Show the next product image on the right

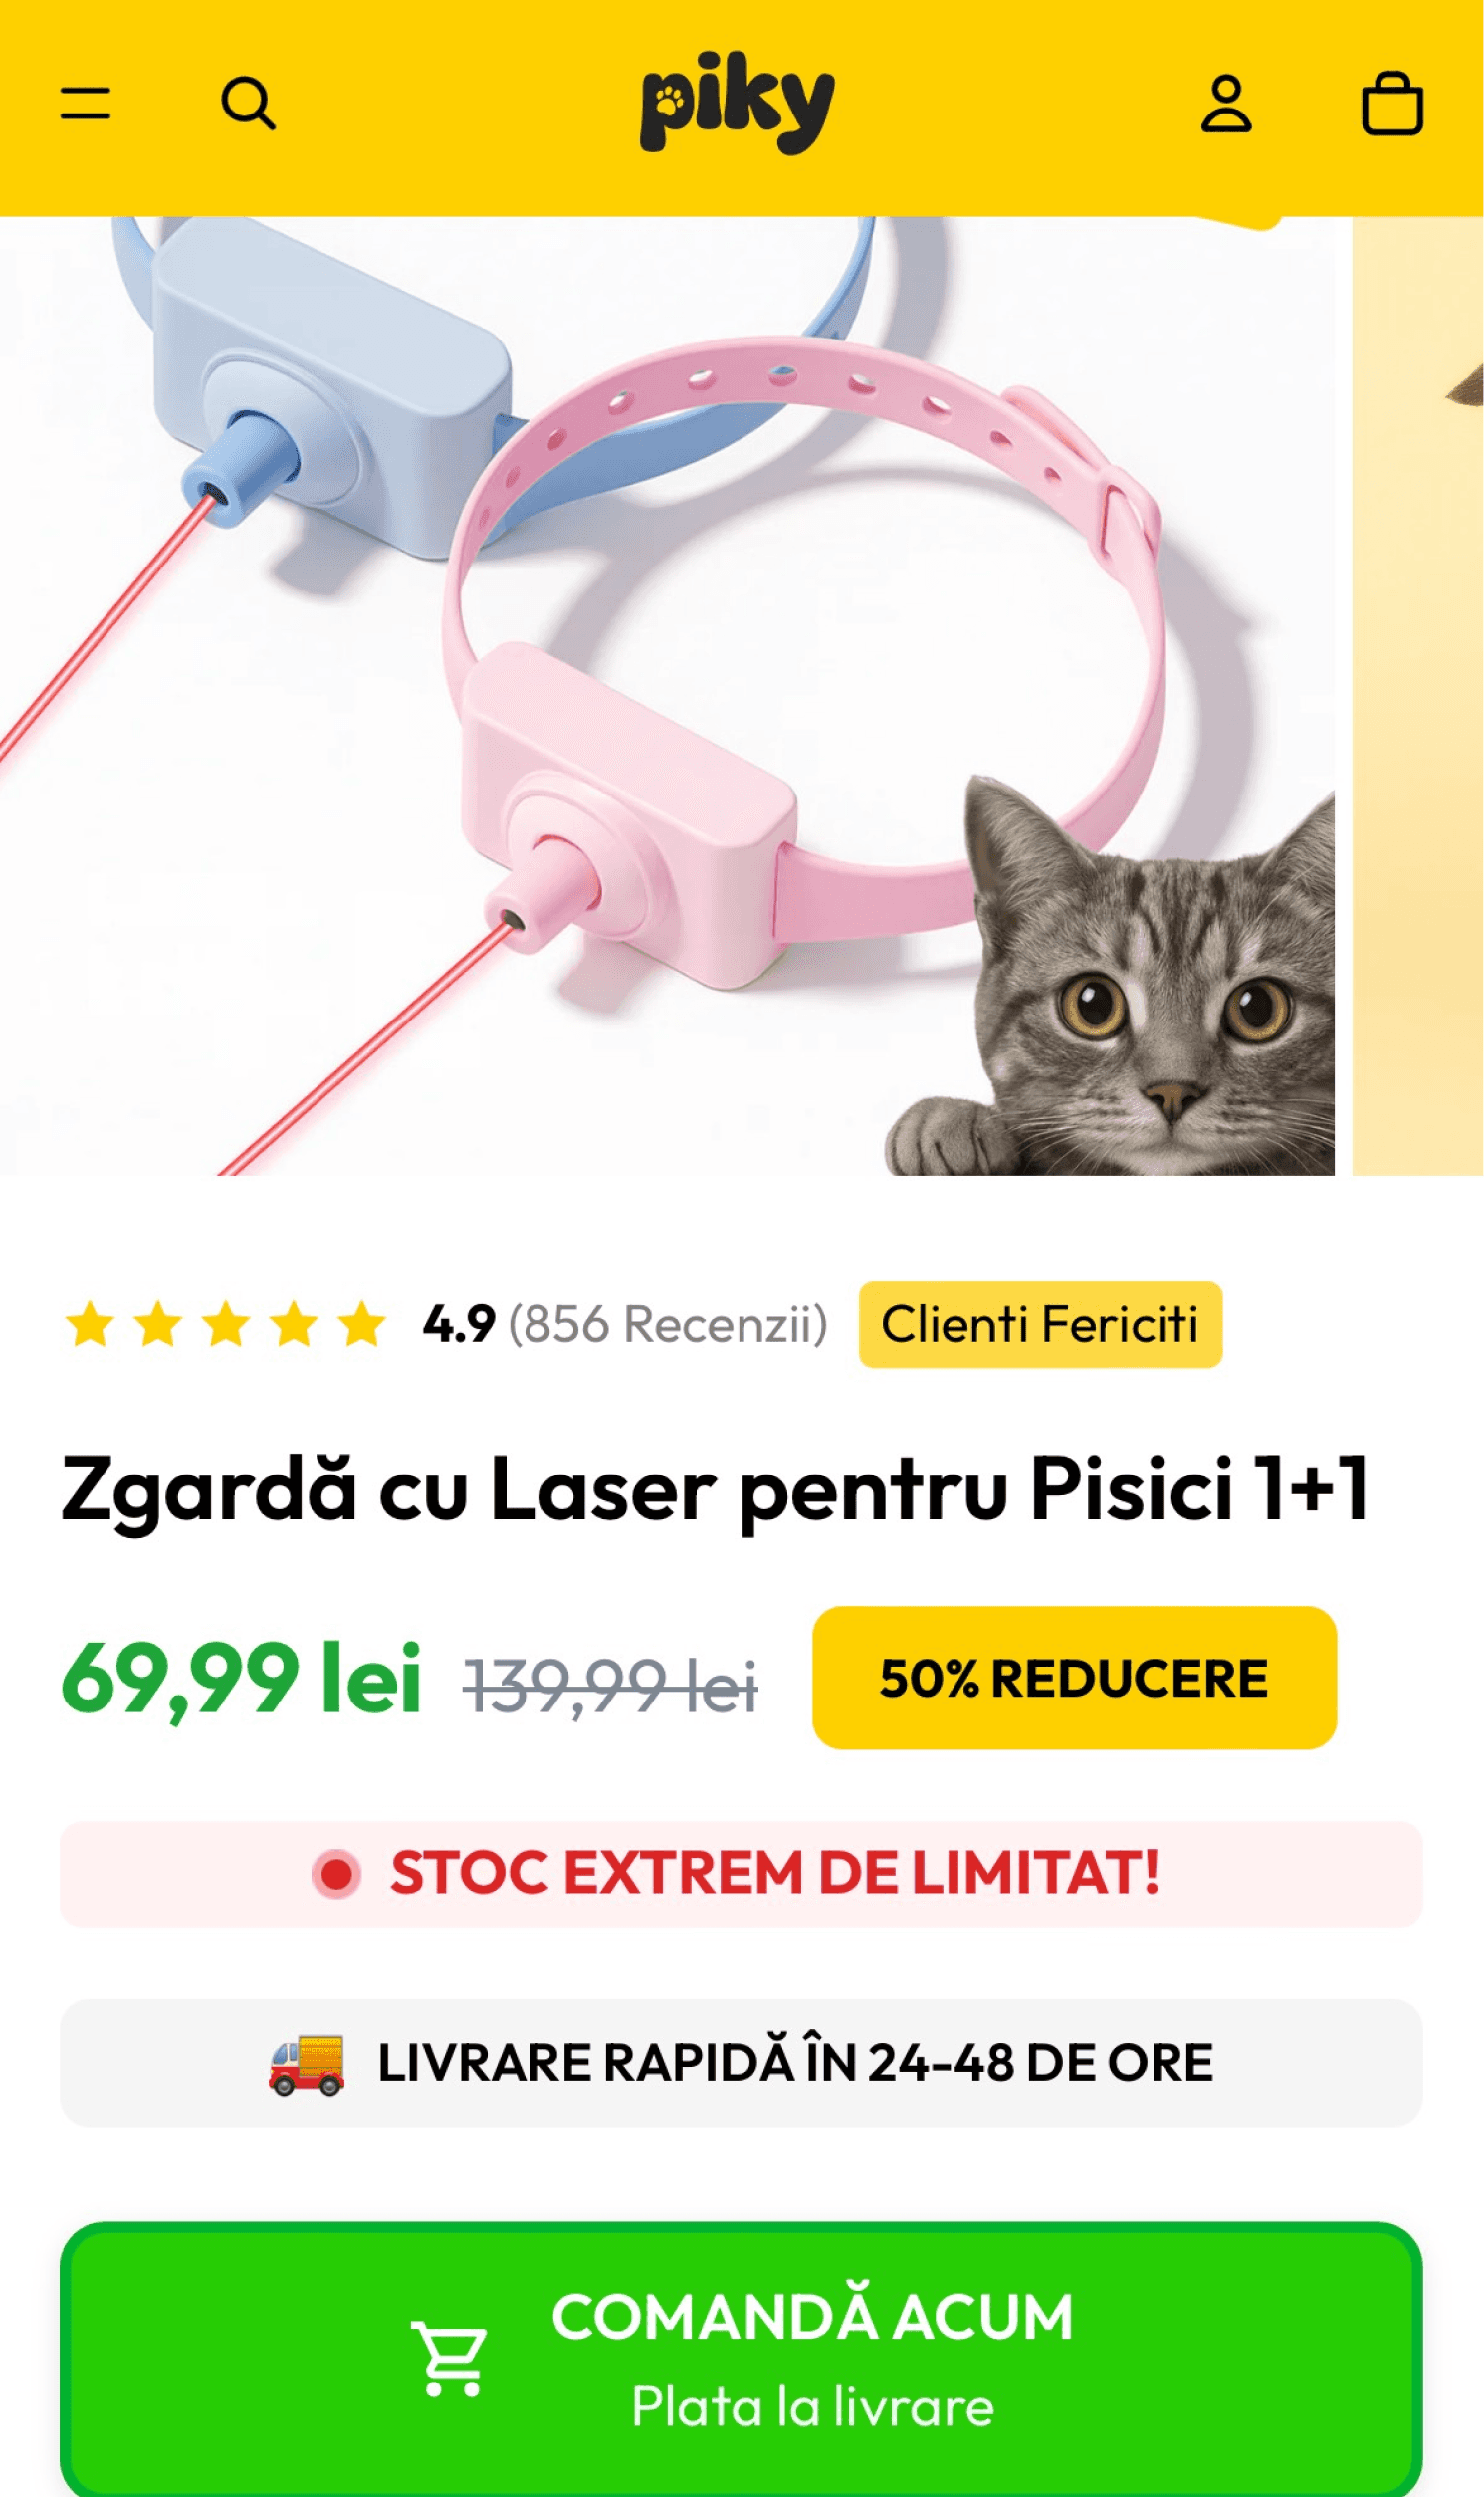point(1418,696)
